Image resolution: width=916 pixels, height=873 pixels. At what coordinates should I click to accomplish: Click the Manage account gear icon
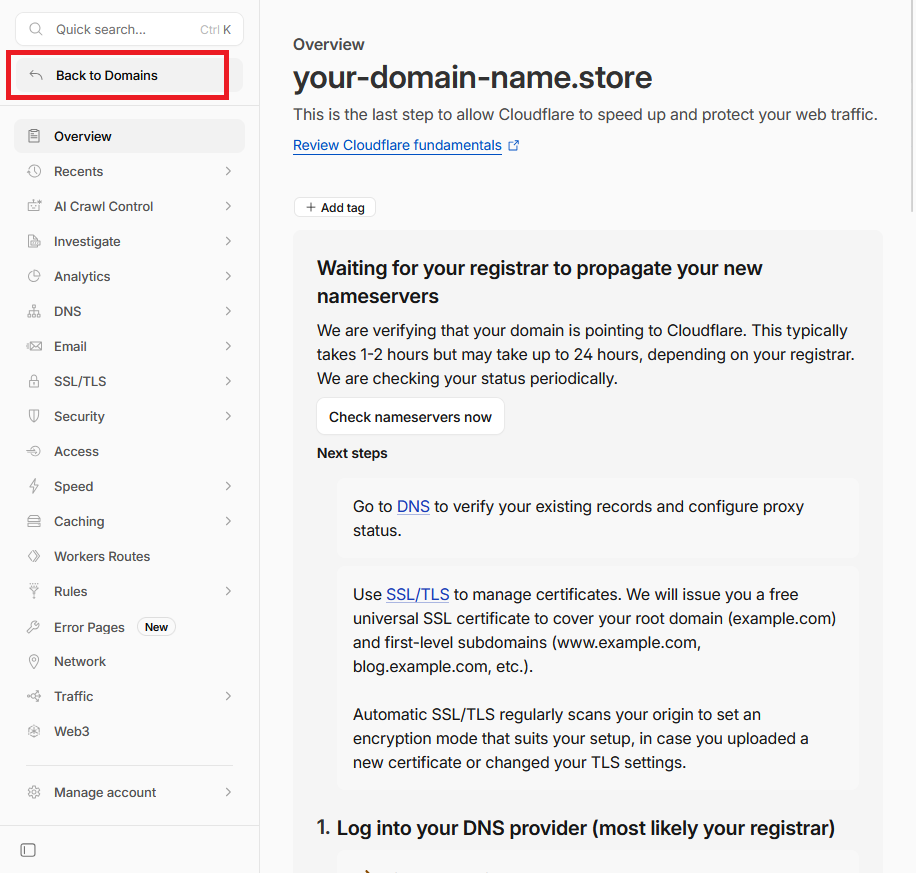(34, 792)
